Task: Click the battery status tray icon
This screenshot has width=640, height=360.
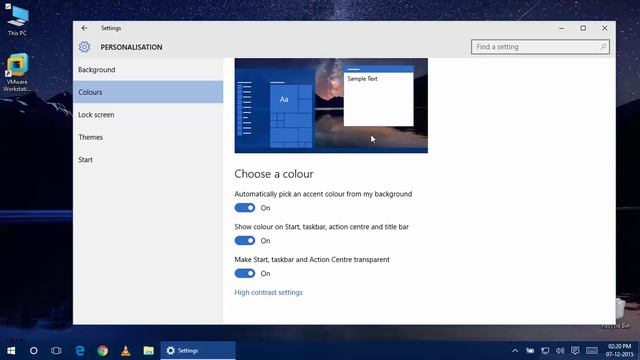Action: [x=530, y=351]
